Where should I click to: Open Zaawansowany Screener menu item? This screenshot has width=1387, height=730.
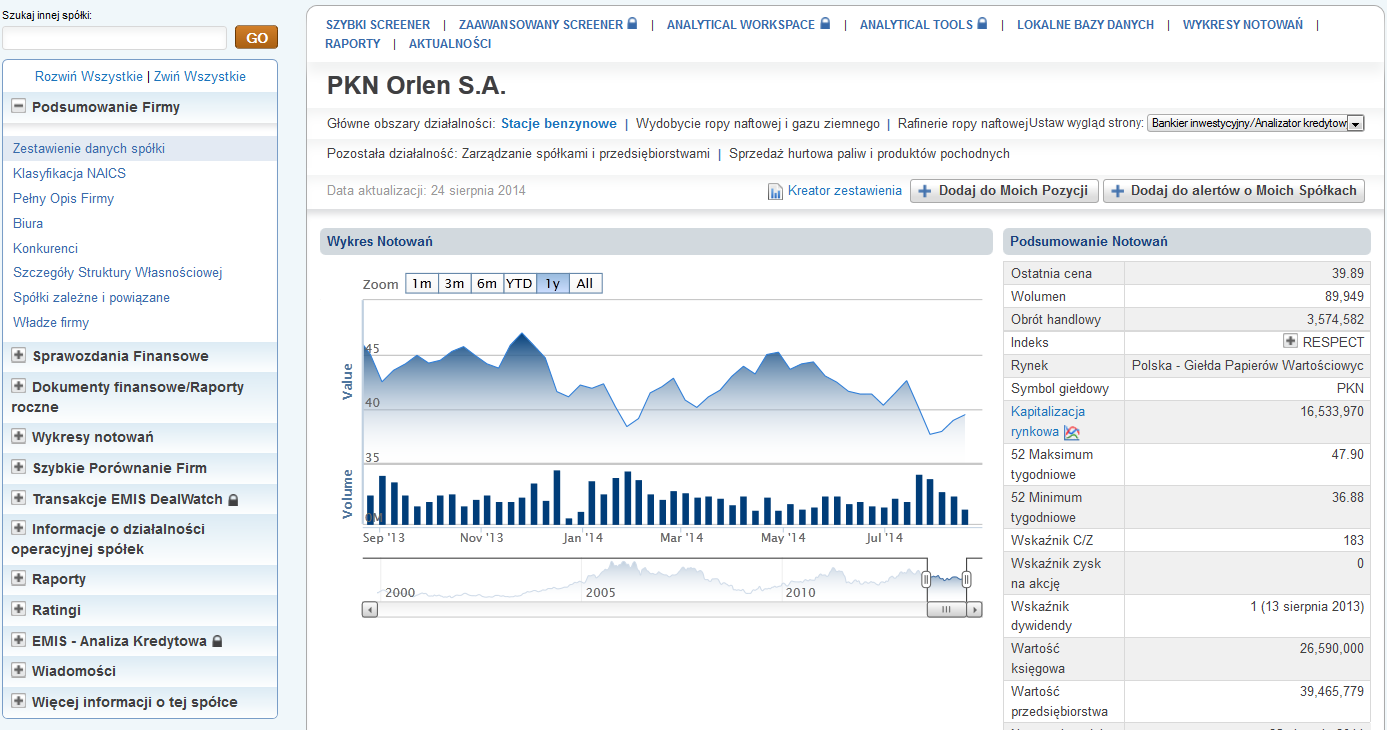pyautogui.click(x=541, y=25)
